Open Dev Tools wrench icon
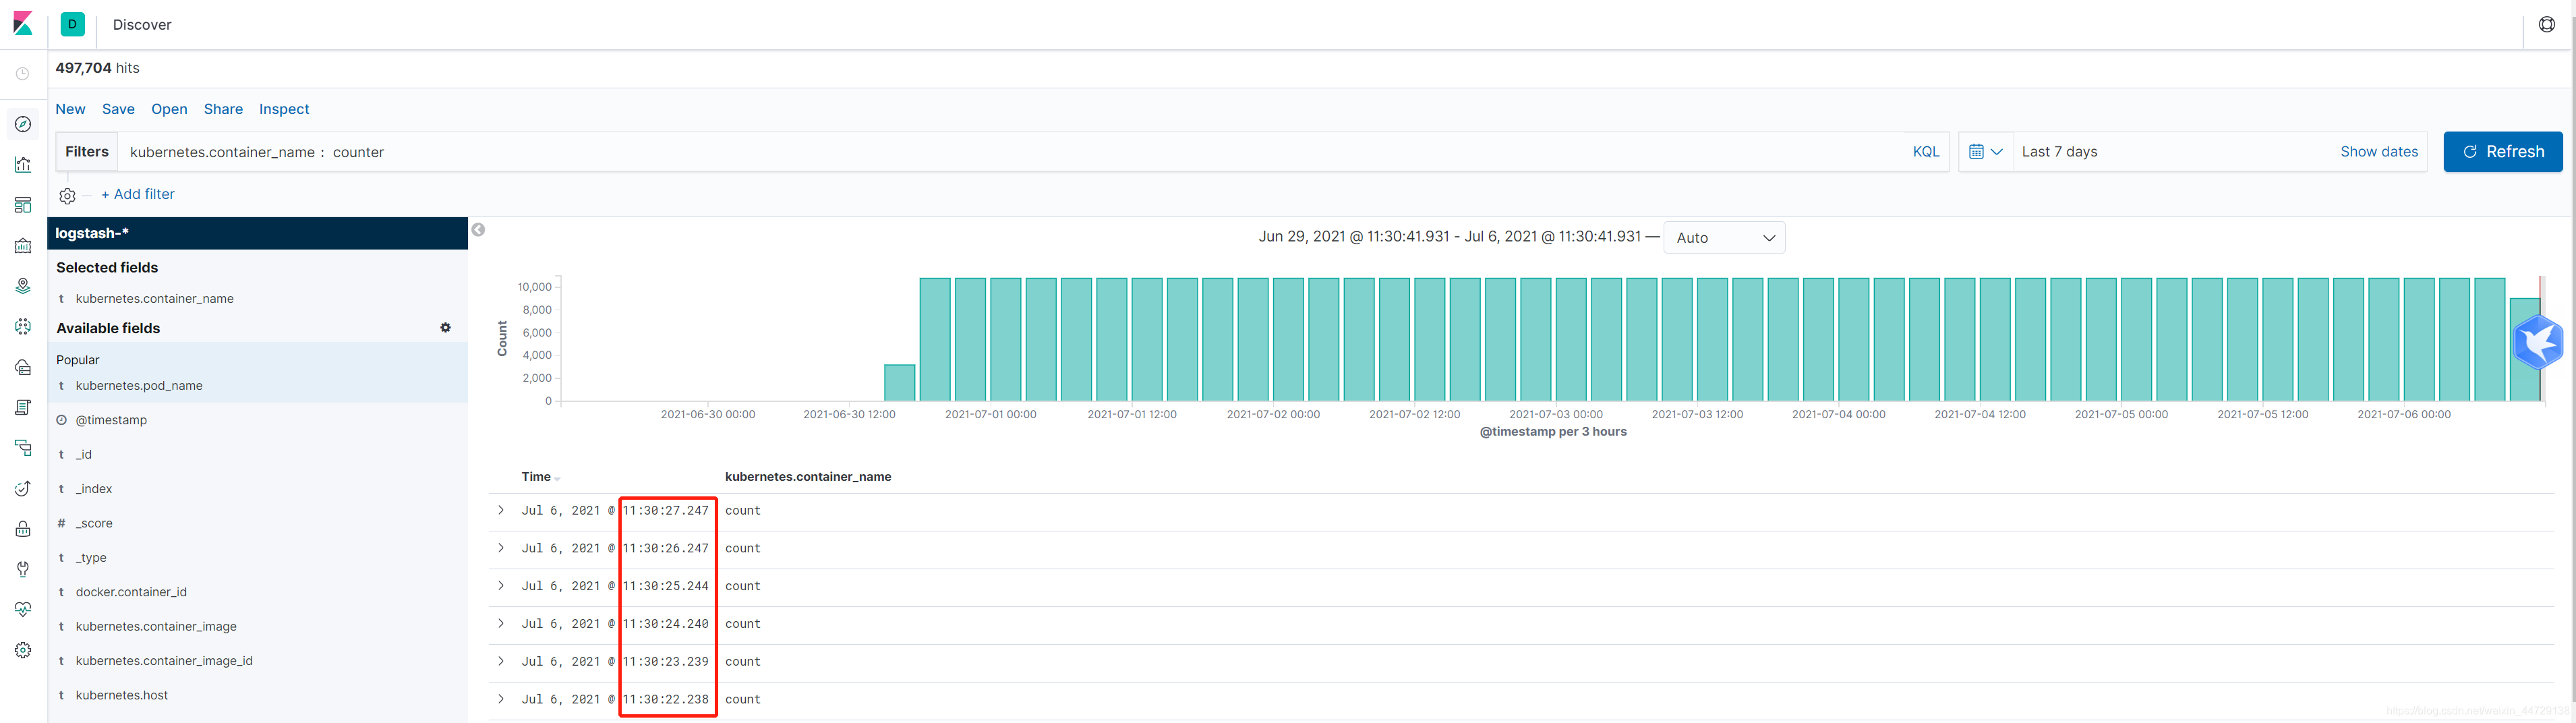This screenshot has width=2576, height=723. click(x=23, y=569)
